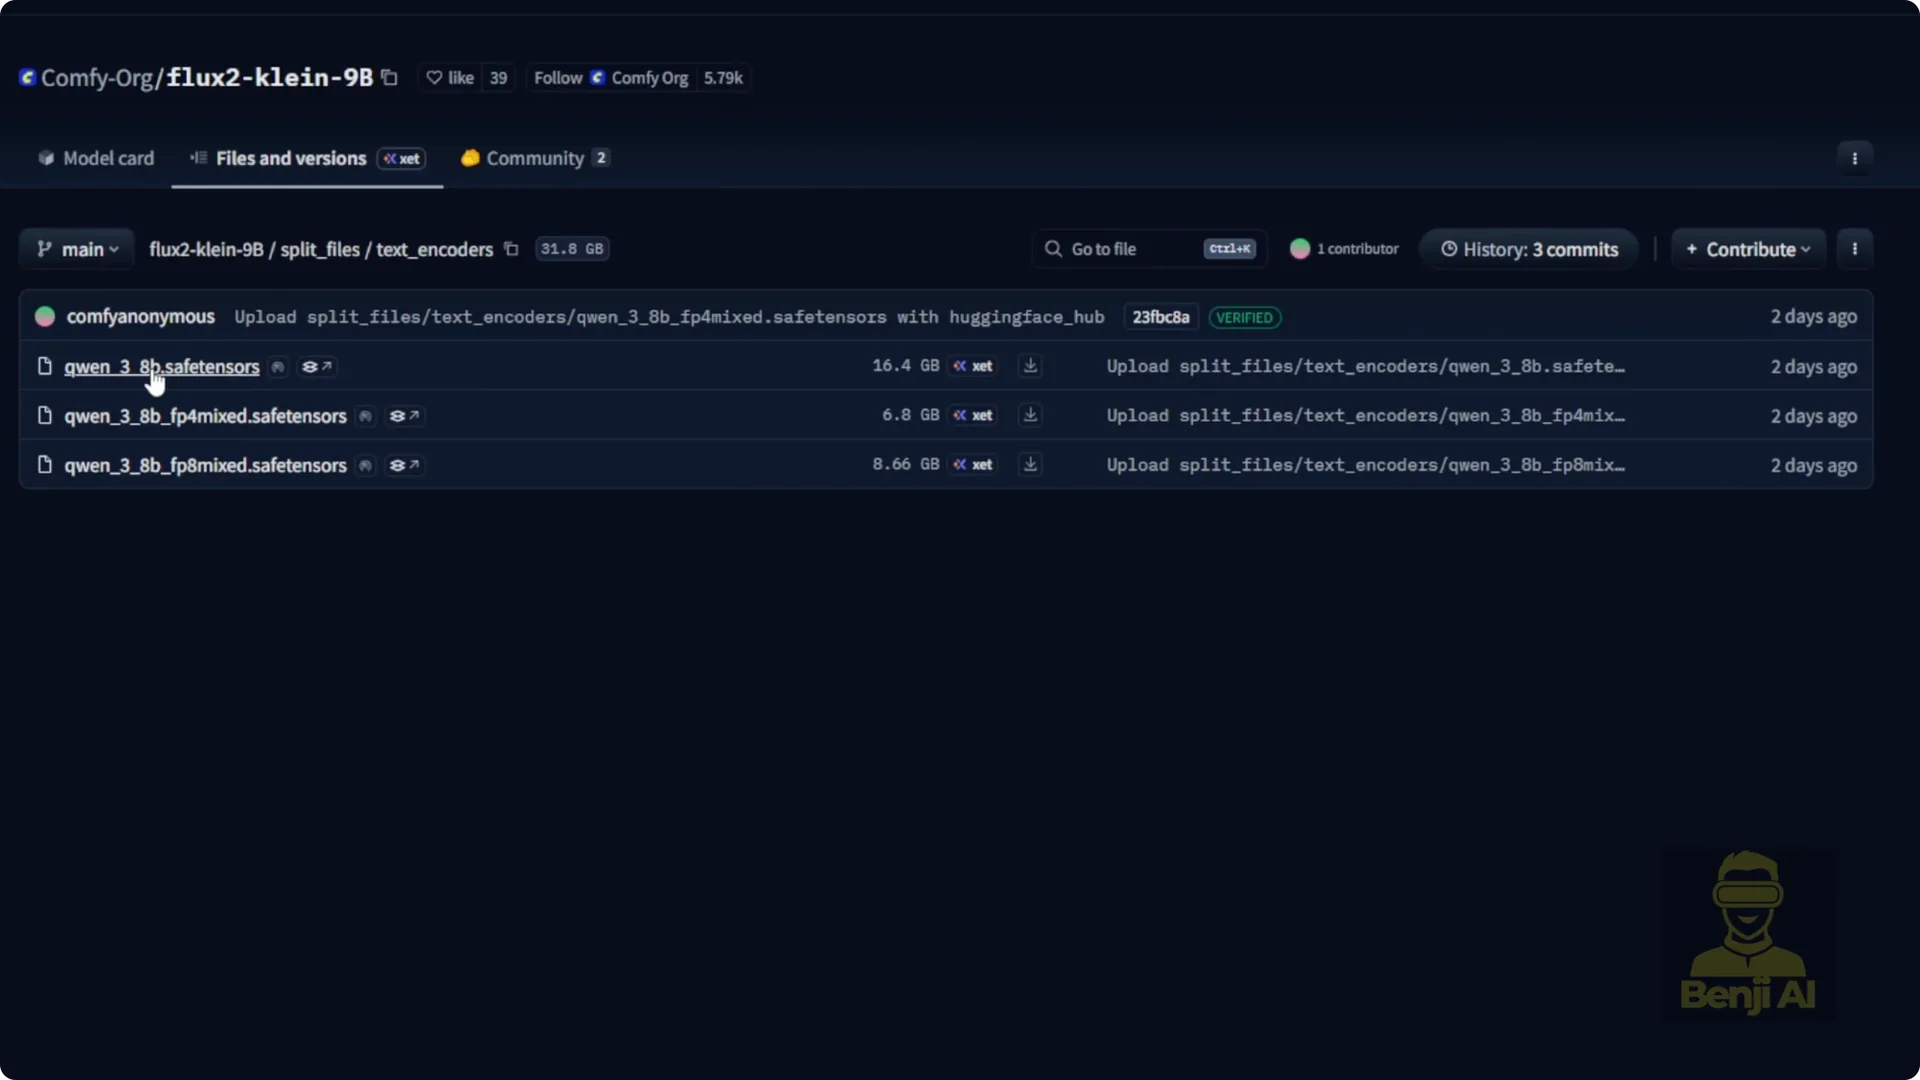
Task: Open tensor viewer for qwen_3_8b_fp8mixed.safetensors
Action: (404, 465)
